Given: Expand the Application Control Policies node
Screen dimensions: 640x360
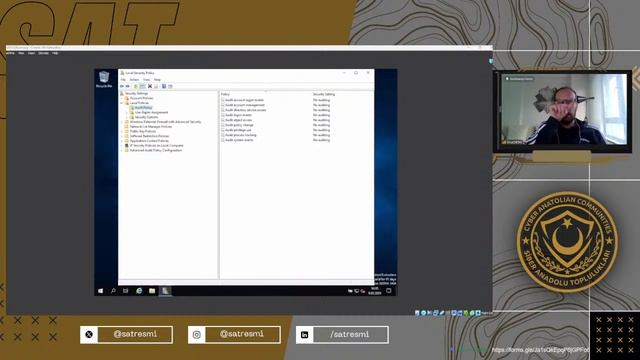Looking at the screenshot, I should pyautogui.click(x=122, y=141).
